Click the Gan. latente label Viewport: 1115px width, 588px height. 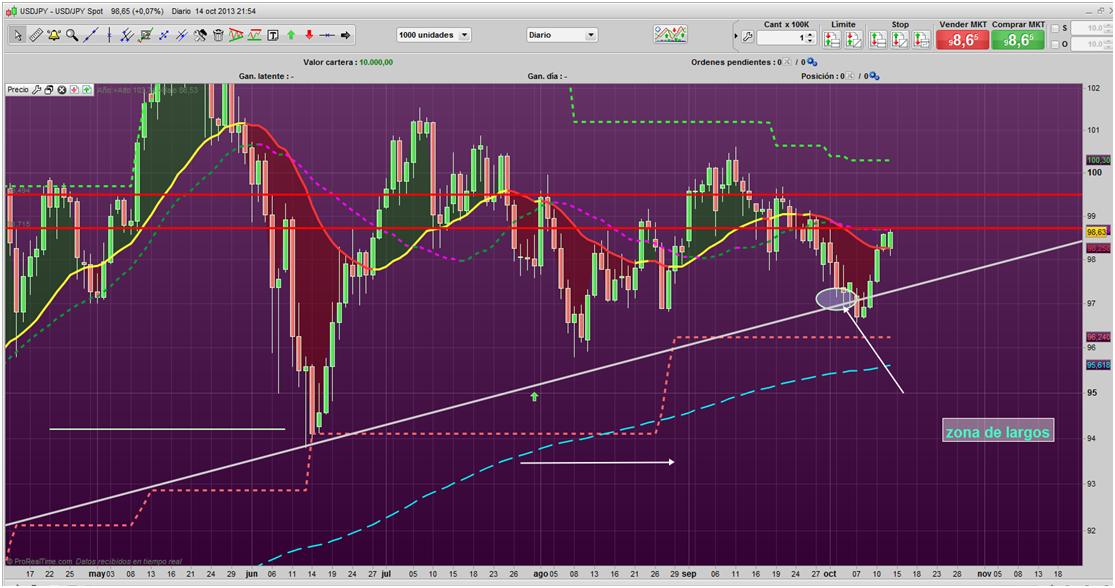click(x=265, y=76)
